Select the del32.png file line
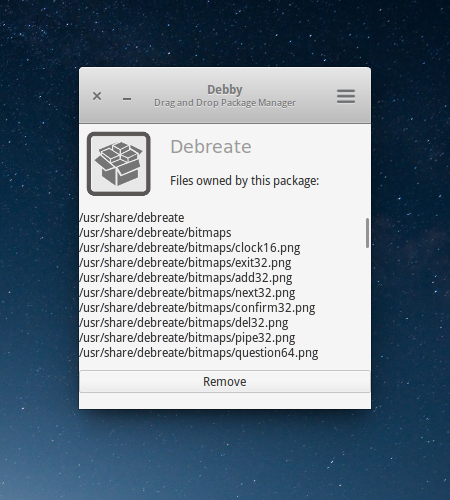 184,323
